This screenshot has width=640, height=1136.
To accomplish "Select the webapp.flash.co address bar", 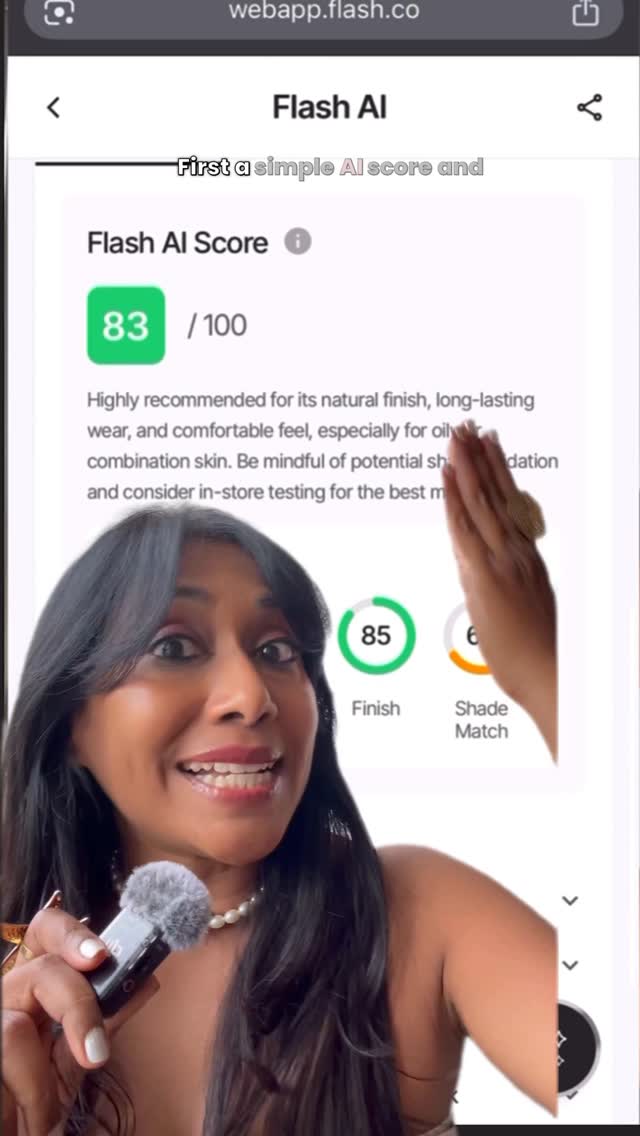I will [323, 13].
